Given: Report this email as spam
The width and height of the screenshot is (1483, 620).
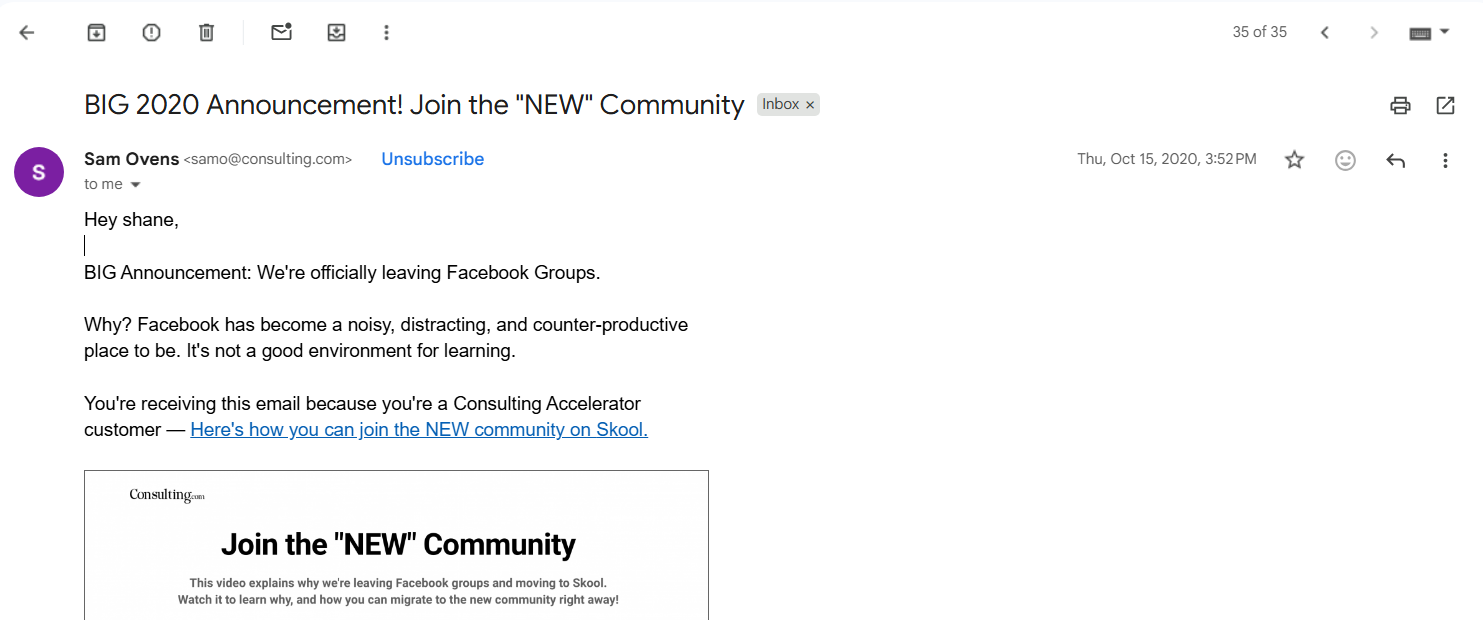Looking at the screenshot, I should (x=151, y=33).
